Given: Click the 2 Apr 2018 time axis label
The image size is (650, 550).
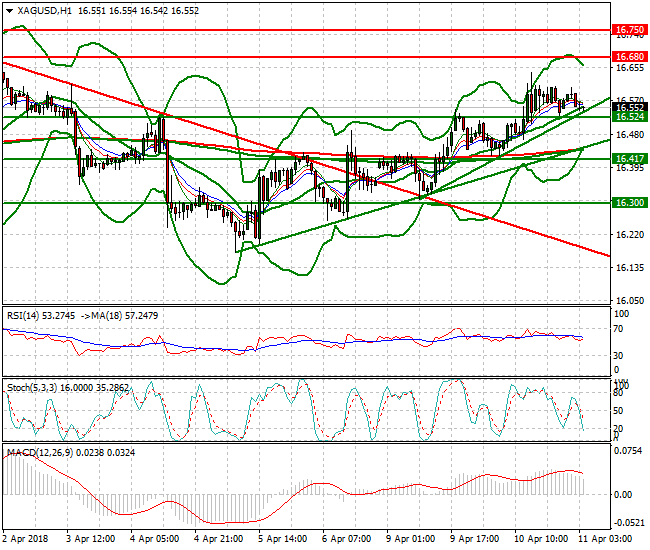Looking at the screenshot, I should [x=26, y=539].
